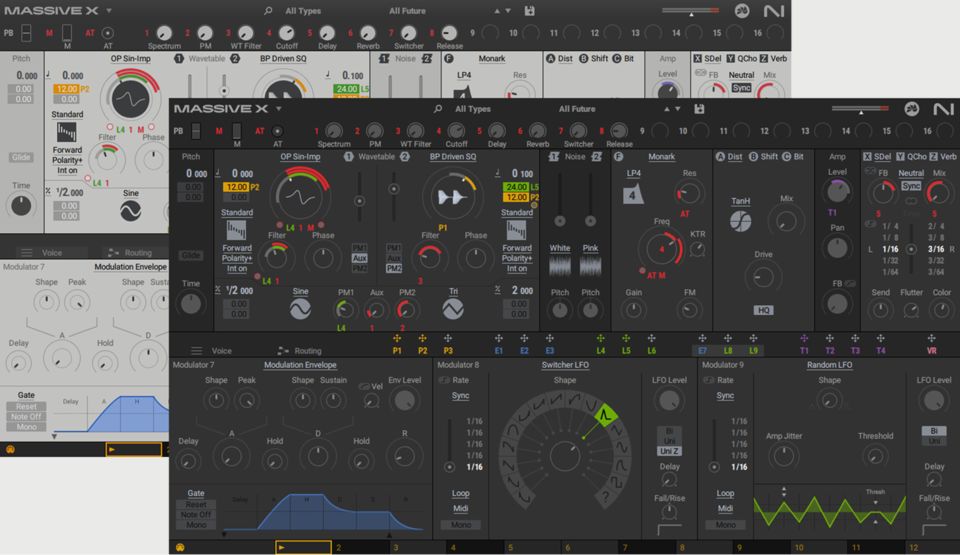Click the P1 modulation drag handle icon
This screenshot has width=960, height=555.
(397, 339)
